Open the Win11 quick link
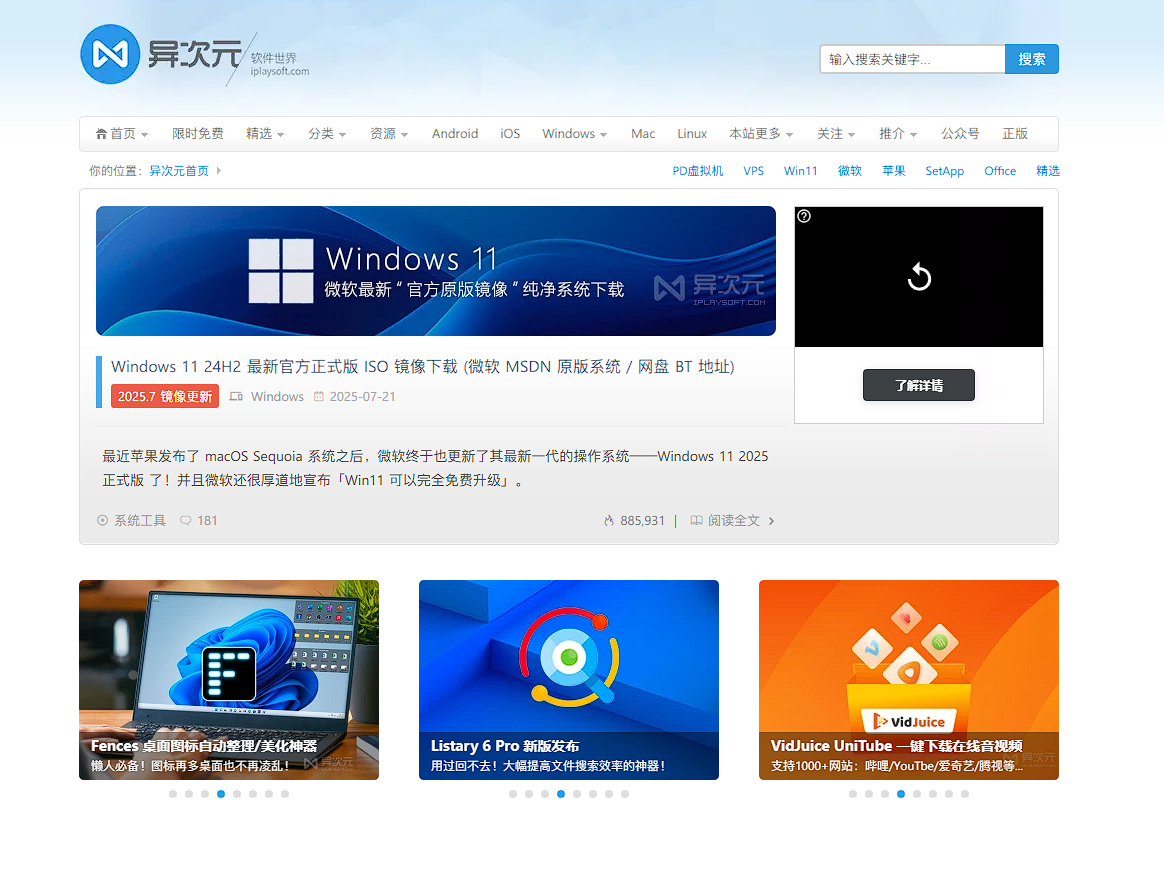This screenshot has height=875, width=1164. click(800, 171)
